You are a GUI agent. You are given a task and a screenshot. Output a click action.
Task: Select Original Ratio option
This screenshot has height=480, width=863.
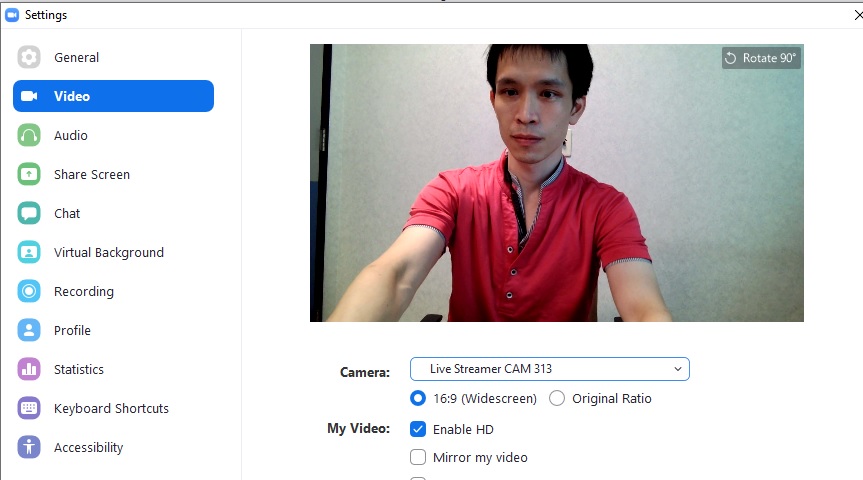(x=557, y=398)
